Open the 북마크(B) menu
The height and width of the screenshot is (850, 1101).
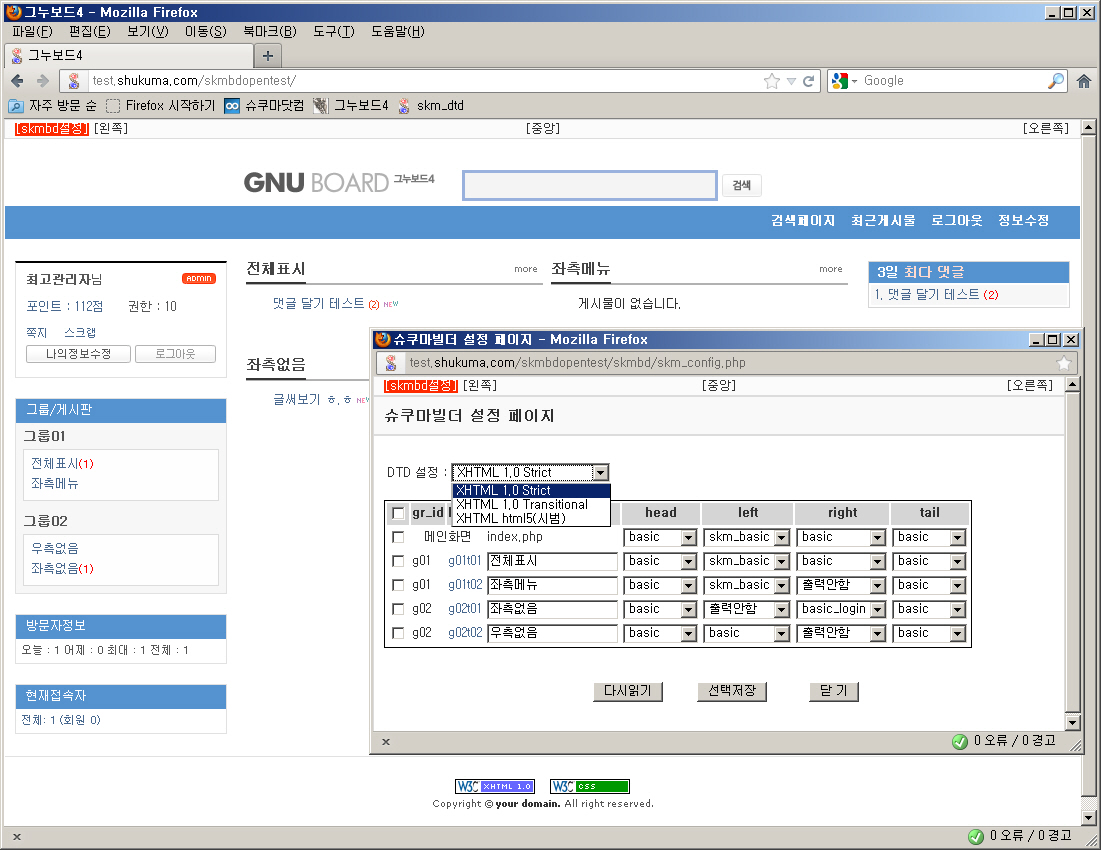coord(269,31)
